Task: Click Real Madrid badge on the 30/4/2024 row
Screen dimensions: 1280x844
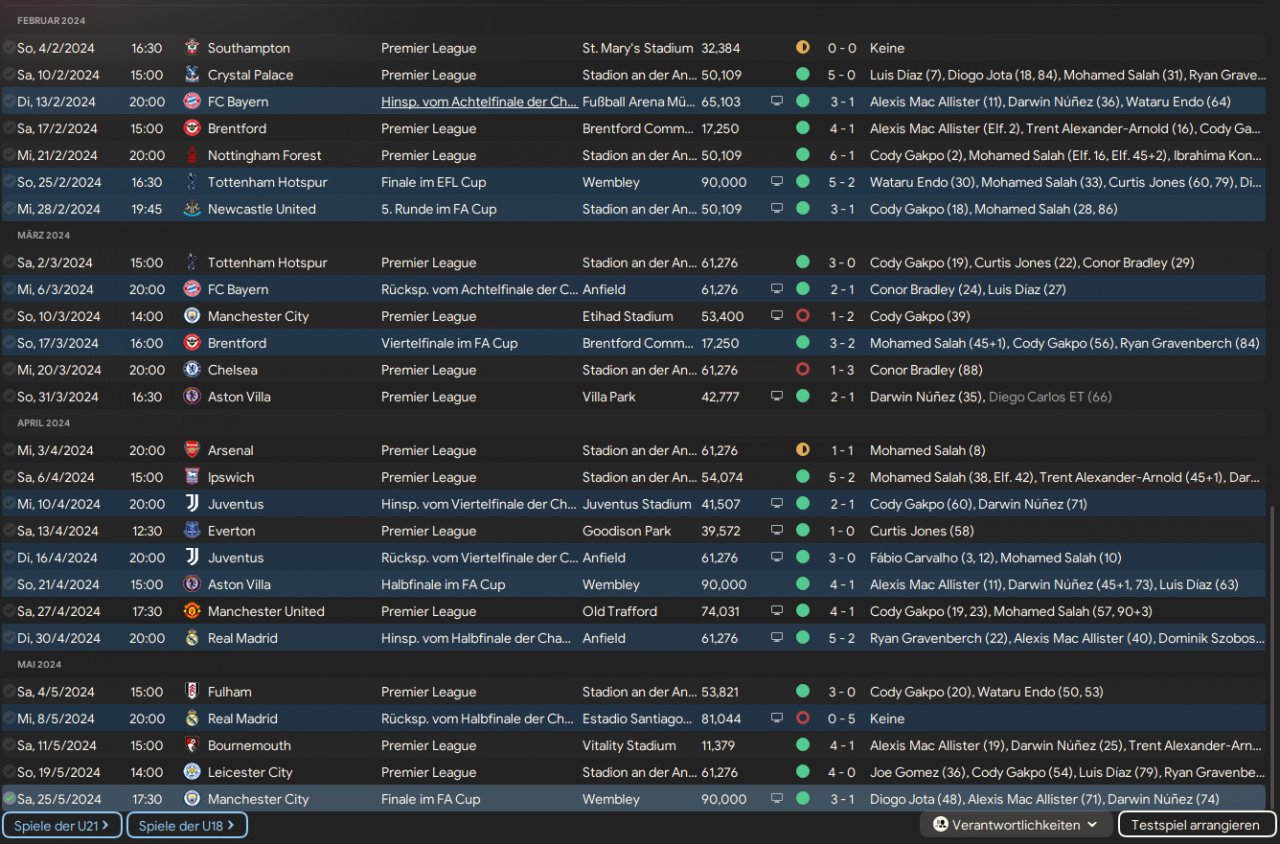Action: pos(192,638)
